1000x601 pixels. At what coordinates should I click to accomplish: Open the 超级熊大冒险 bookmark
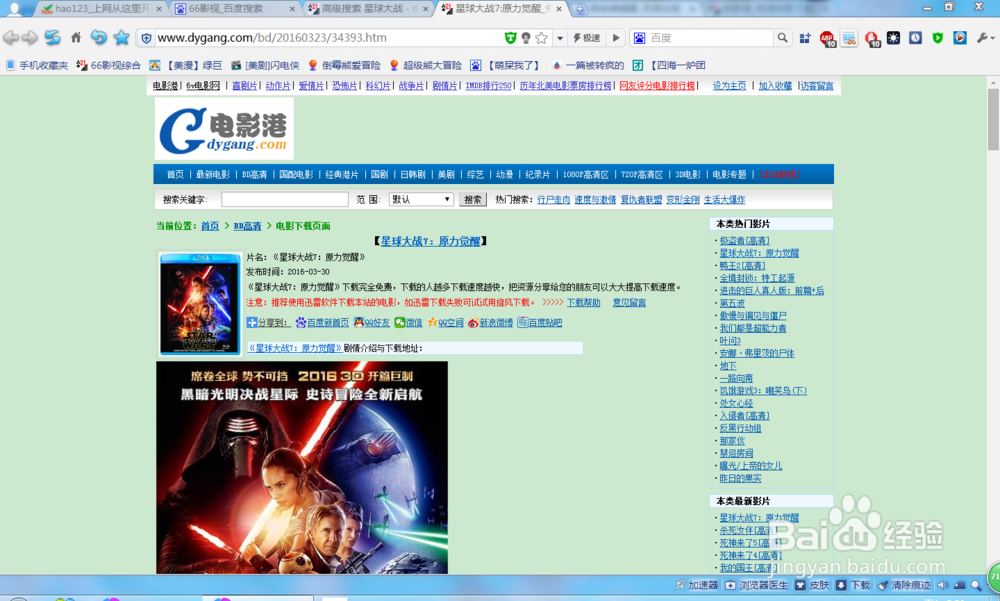425,65
